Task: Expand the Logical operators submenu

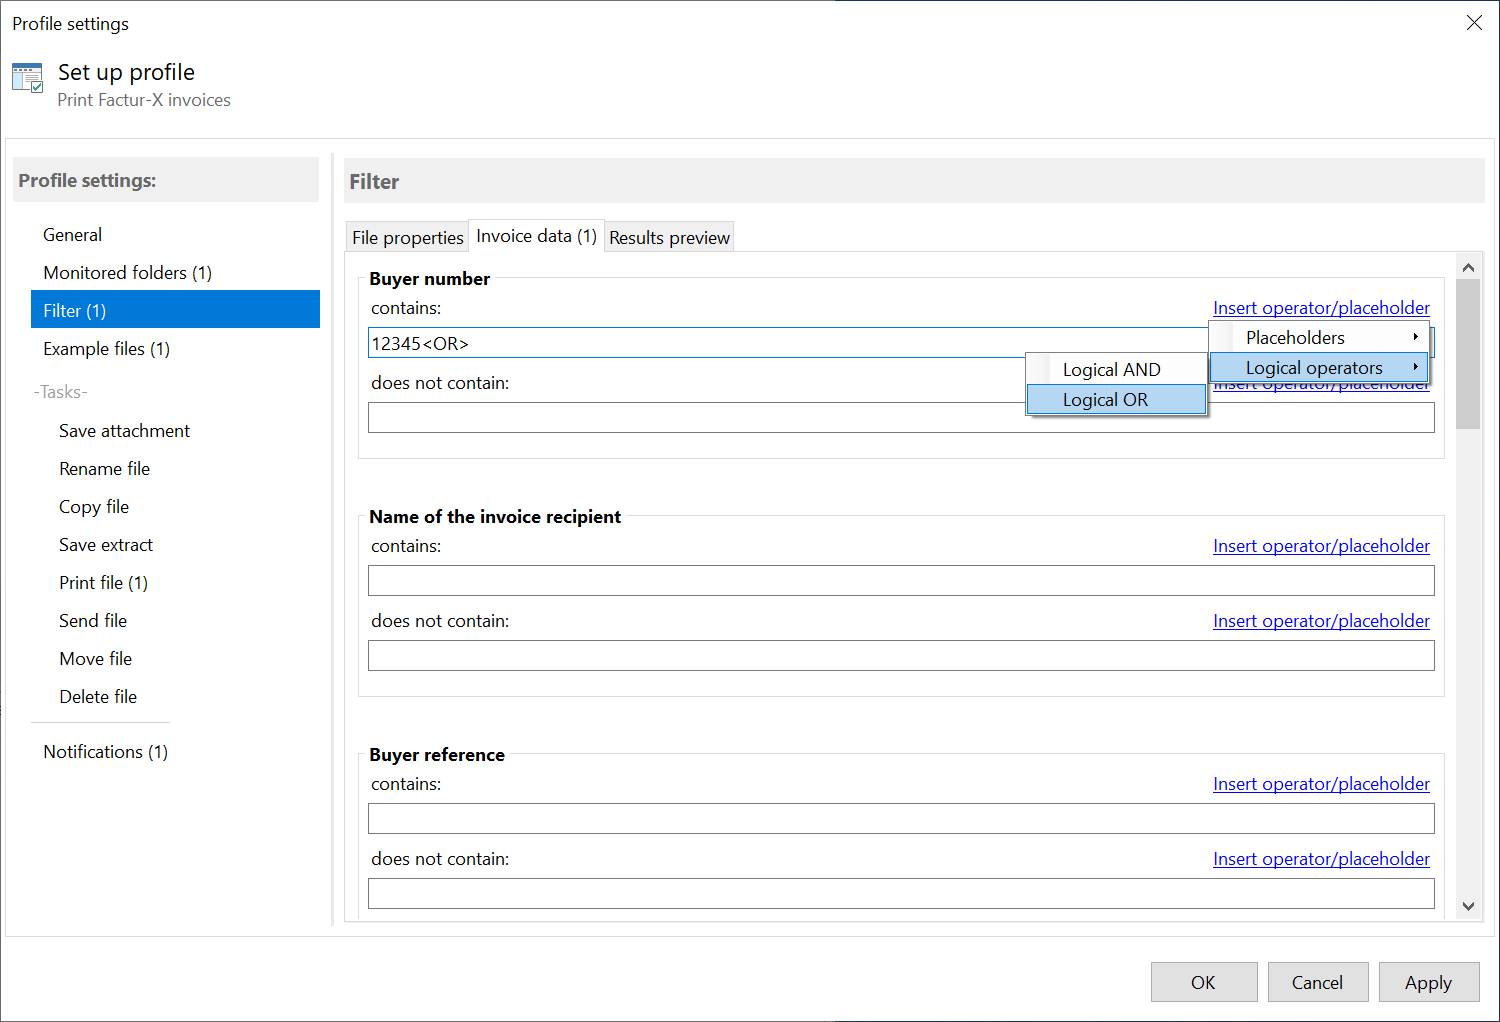Action: [1319, 368]
